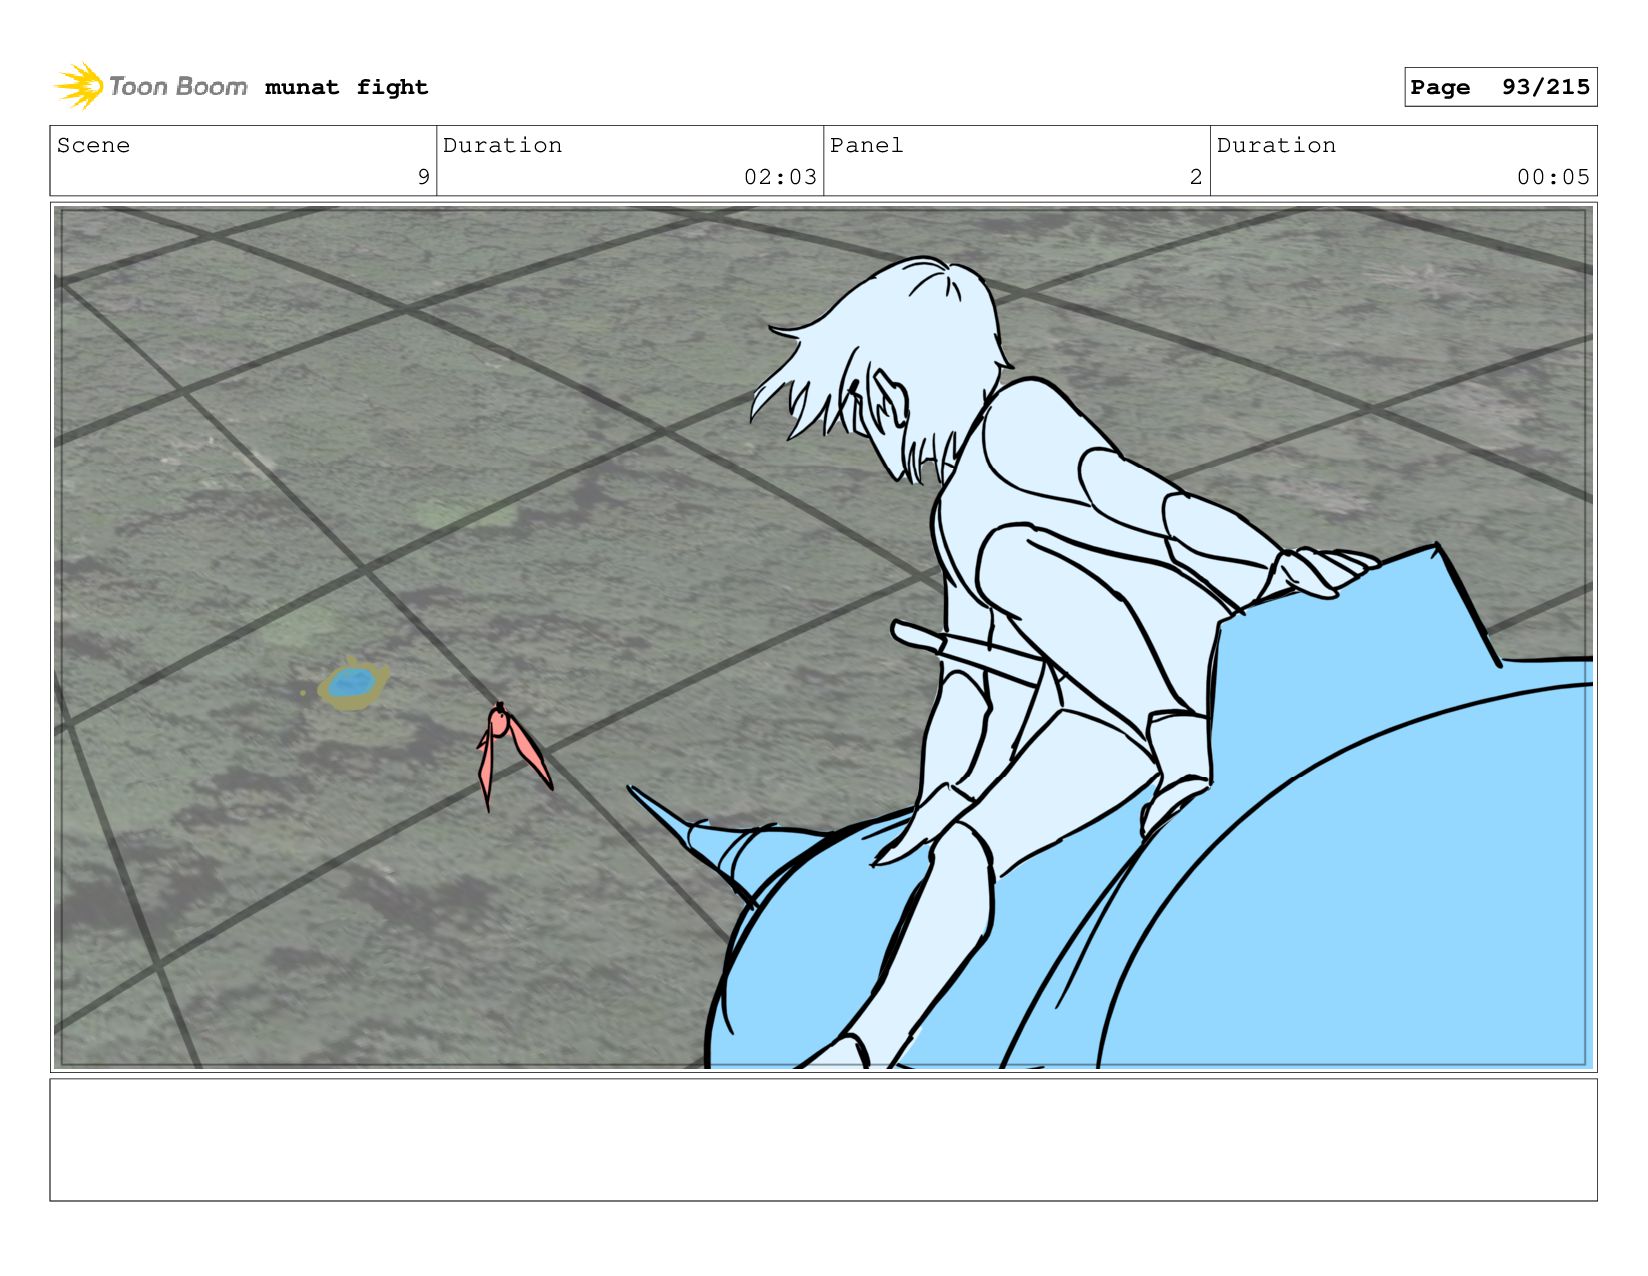The image size is (1648, 1276).
Task: Click the Duration label beside the Panel cell
Action: [1276, 145]
